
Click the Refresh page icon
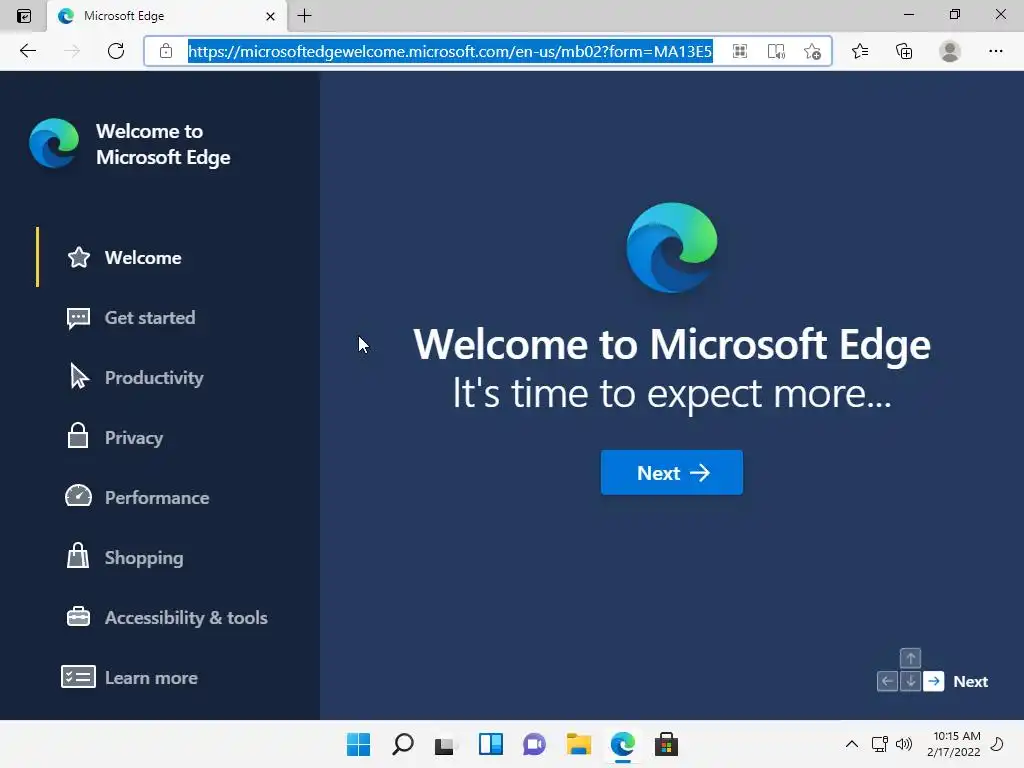(116, 51)
